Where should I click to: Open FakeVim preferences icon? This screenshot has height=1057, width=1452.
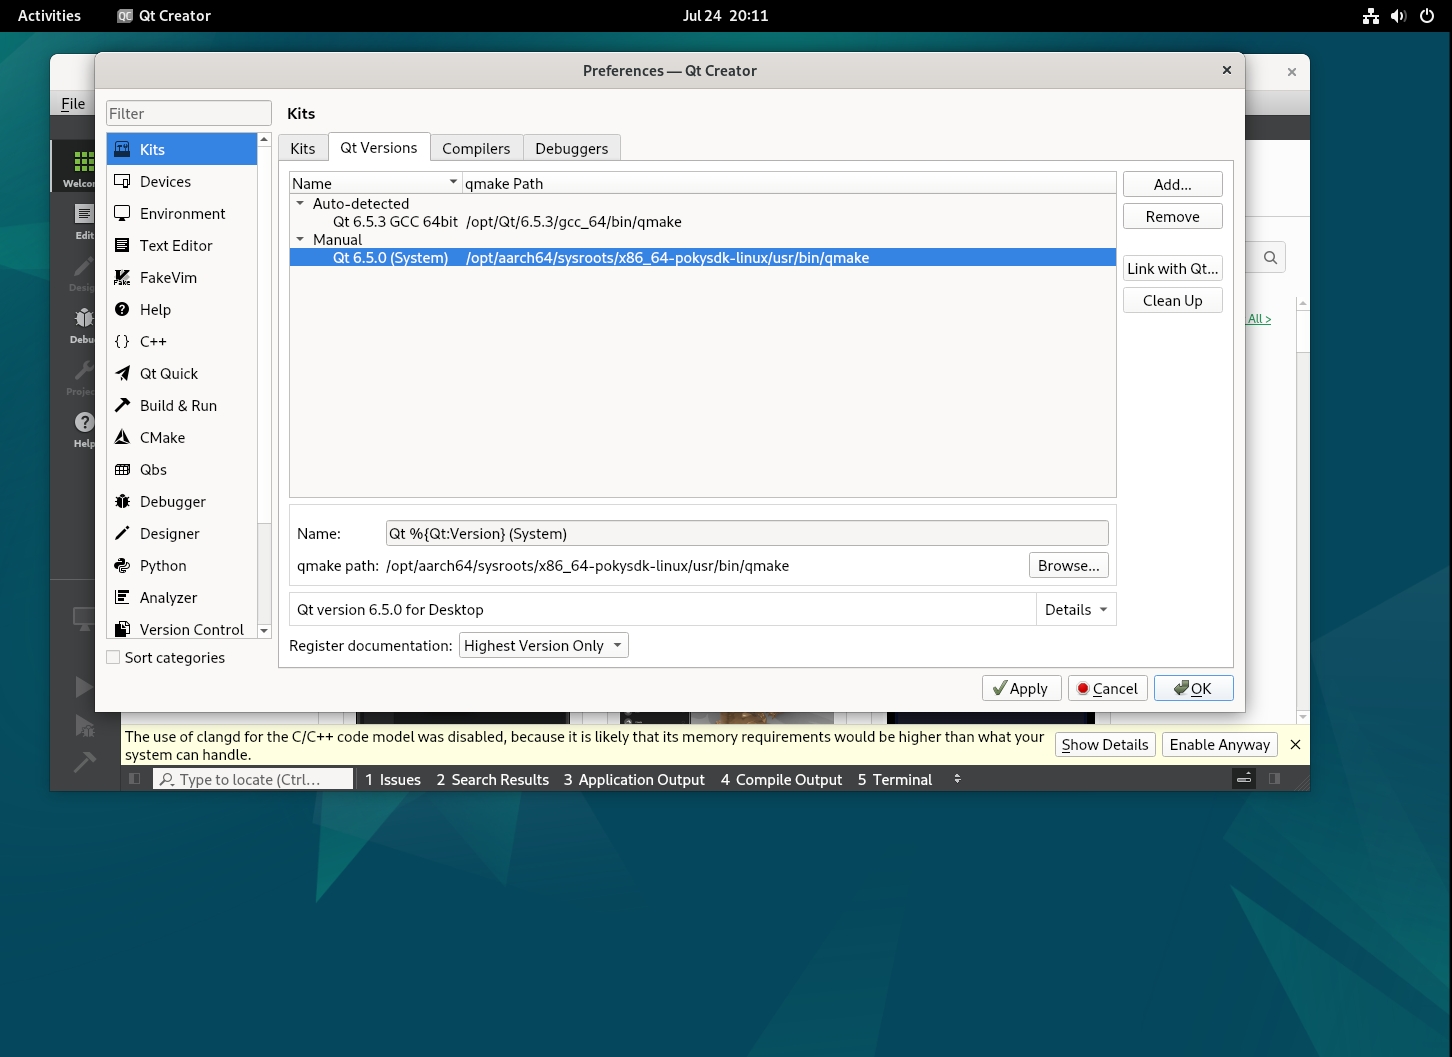[x=123, y=277]
